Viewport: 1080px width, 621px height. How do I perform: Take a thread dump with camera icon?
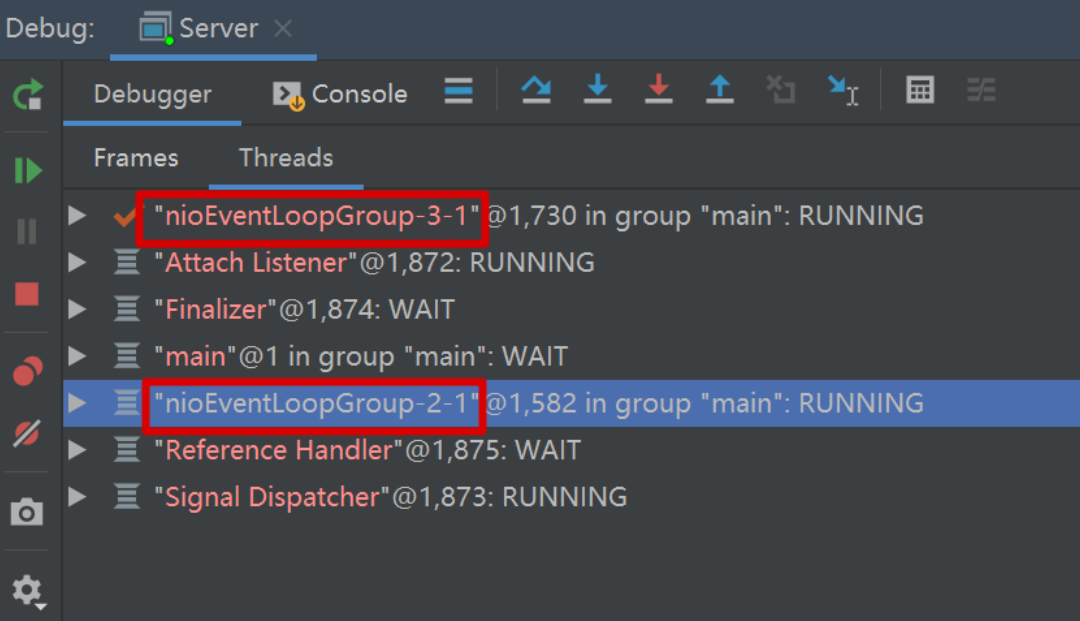tap(27, 512)
